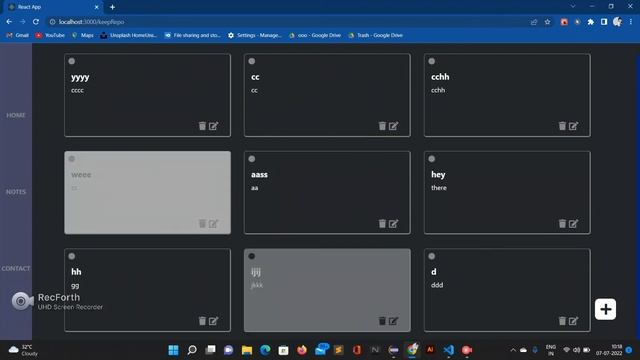
Task: Click the localhost address bar
Action: click(286, 22)
